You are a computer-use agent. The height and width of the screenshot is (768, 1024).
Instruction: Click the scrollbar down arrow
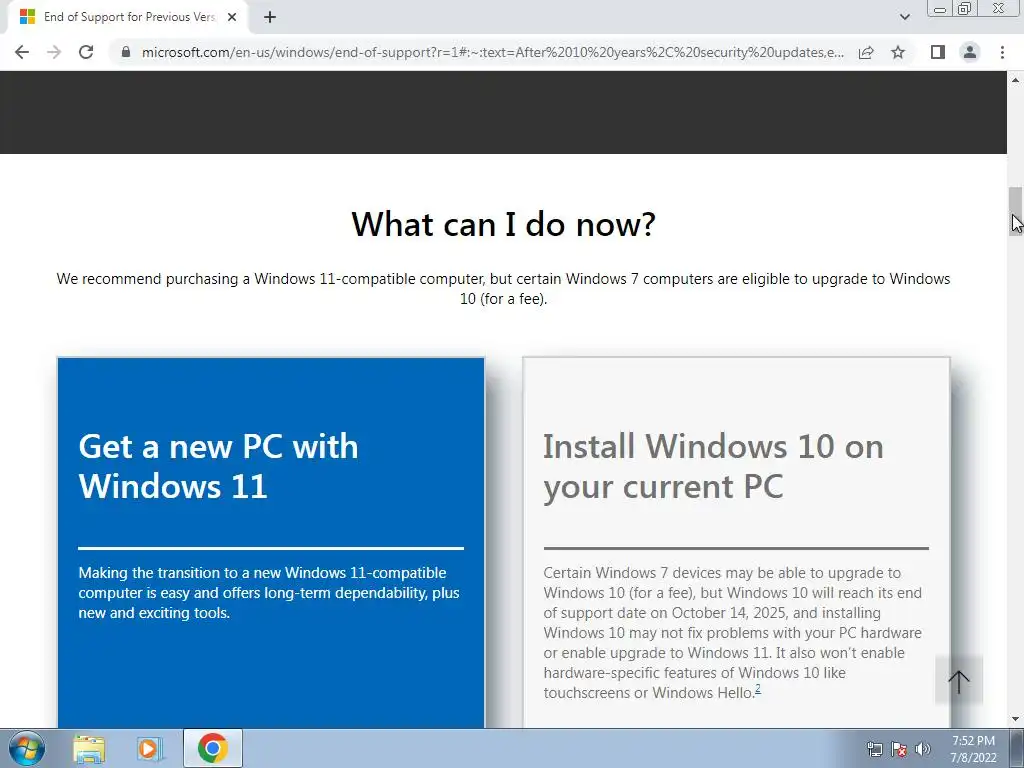tap(1016, 719)
